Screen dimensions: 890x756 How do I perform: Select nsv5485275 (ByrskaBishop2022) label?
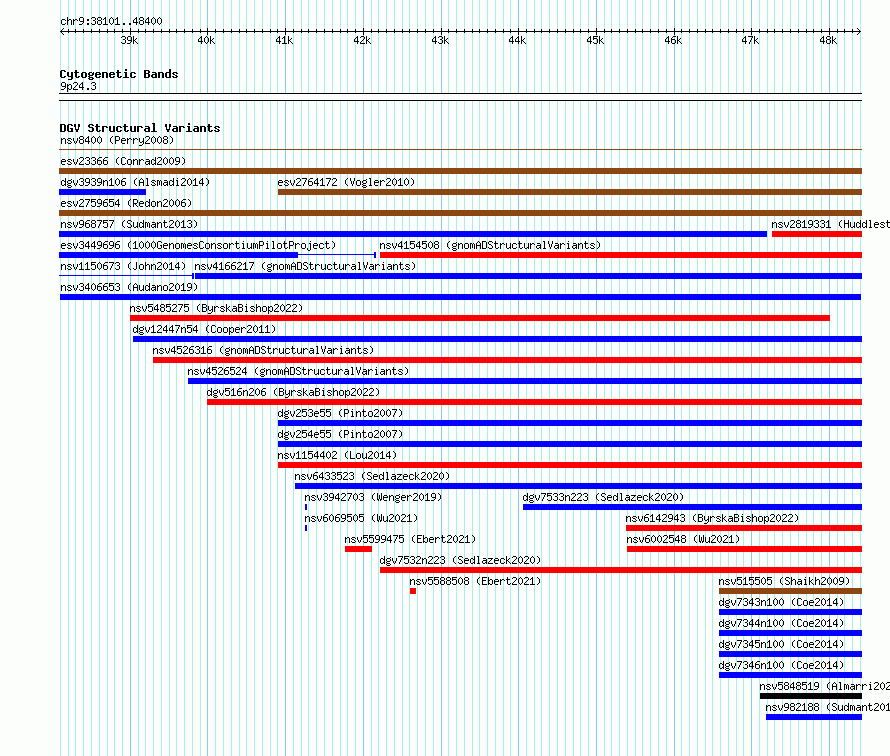[216, 308]
